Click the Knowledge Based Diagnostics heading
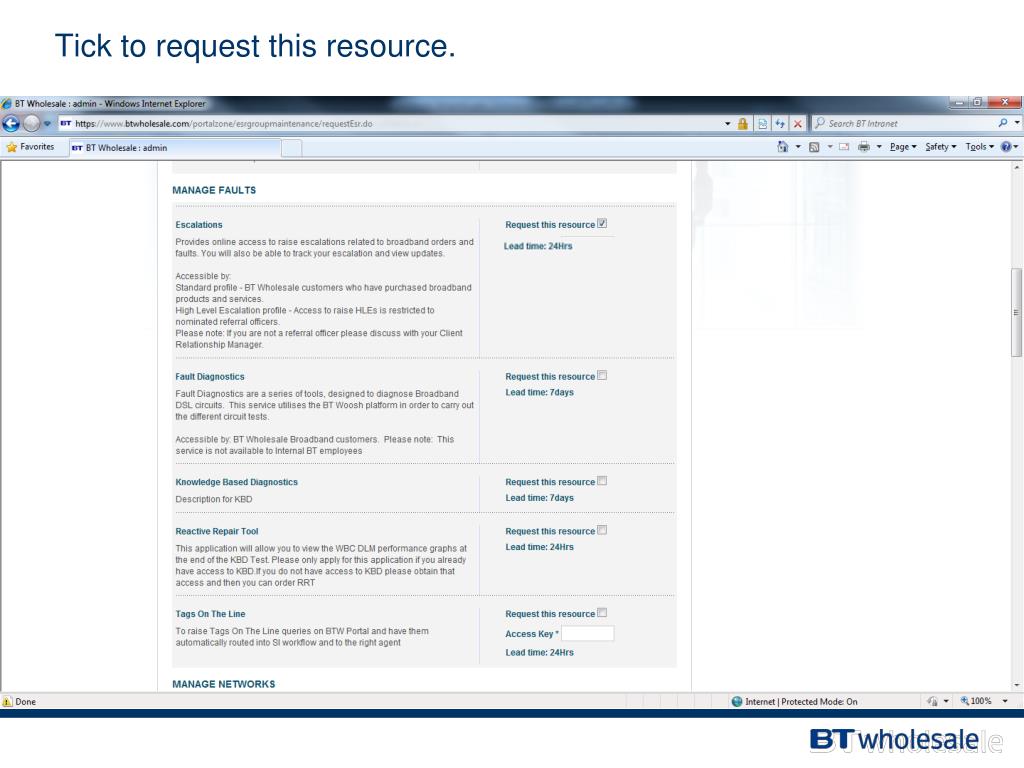The height and width of the screenshot is (768, 1024). [236, 482]
